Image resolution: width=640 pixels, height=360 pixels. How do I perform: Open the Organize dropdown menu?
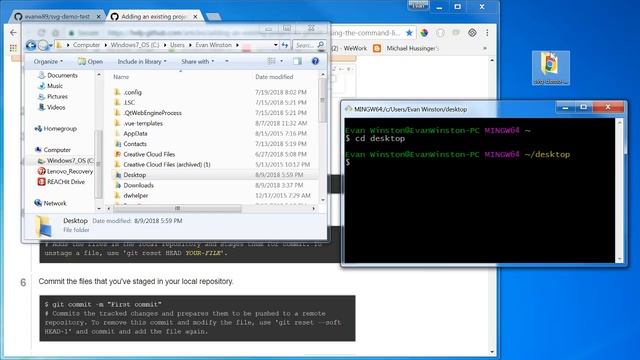[48, 62]
